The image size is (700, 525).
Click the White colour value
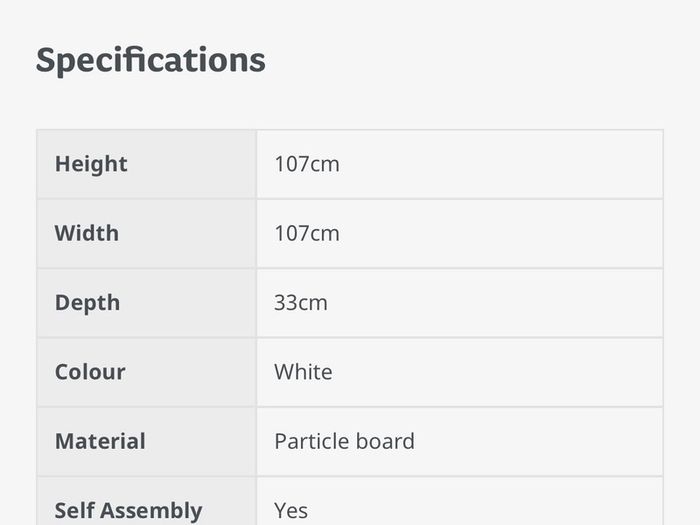click(x=303, y=372)
